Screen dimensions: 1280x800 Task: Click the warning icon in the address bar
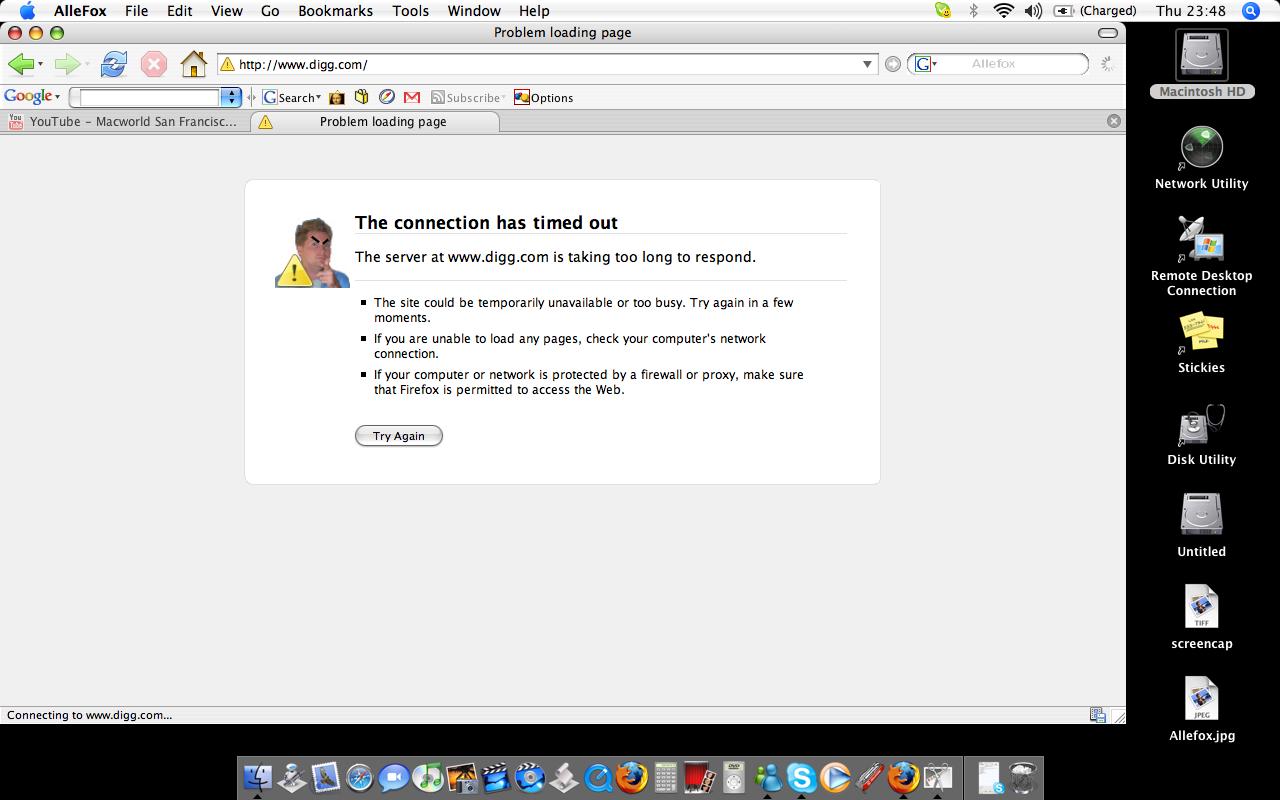point(227,64)
